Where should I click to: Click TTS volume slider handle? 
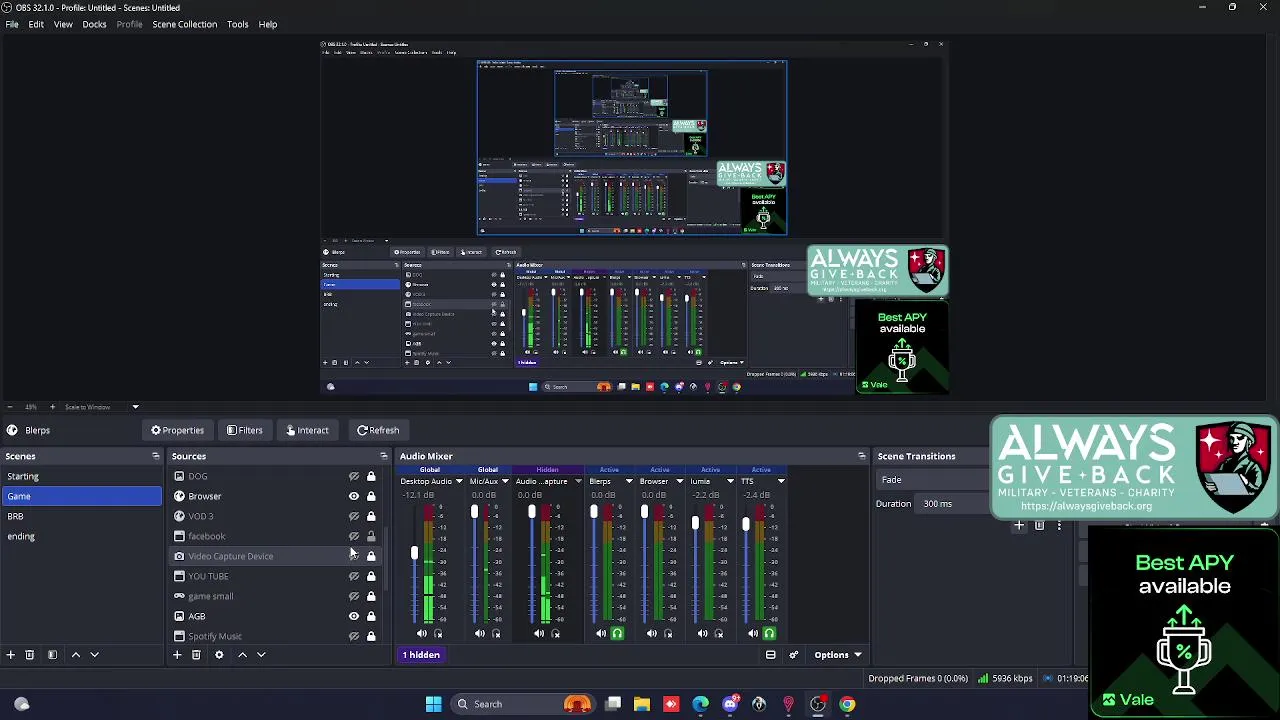746,525
